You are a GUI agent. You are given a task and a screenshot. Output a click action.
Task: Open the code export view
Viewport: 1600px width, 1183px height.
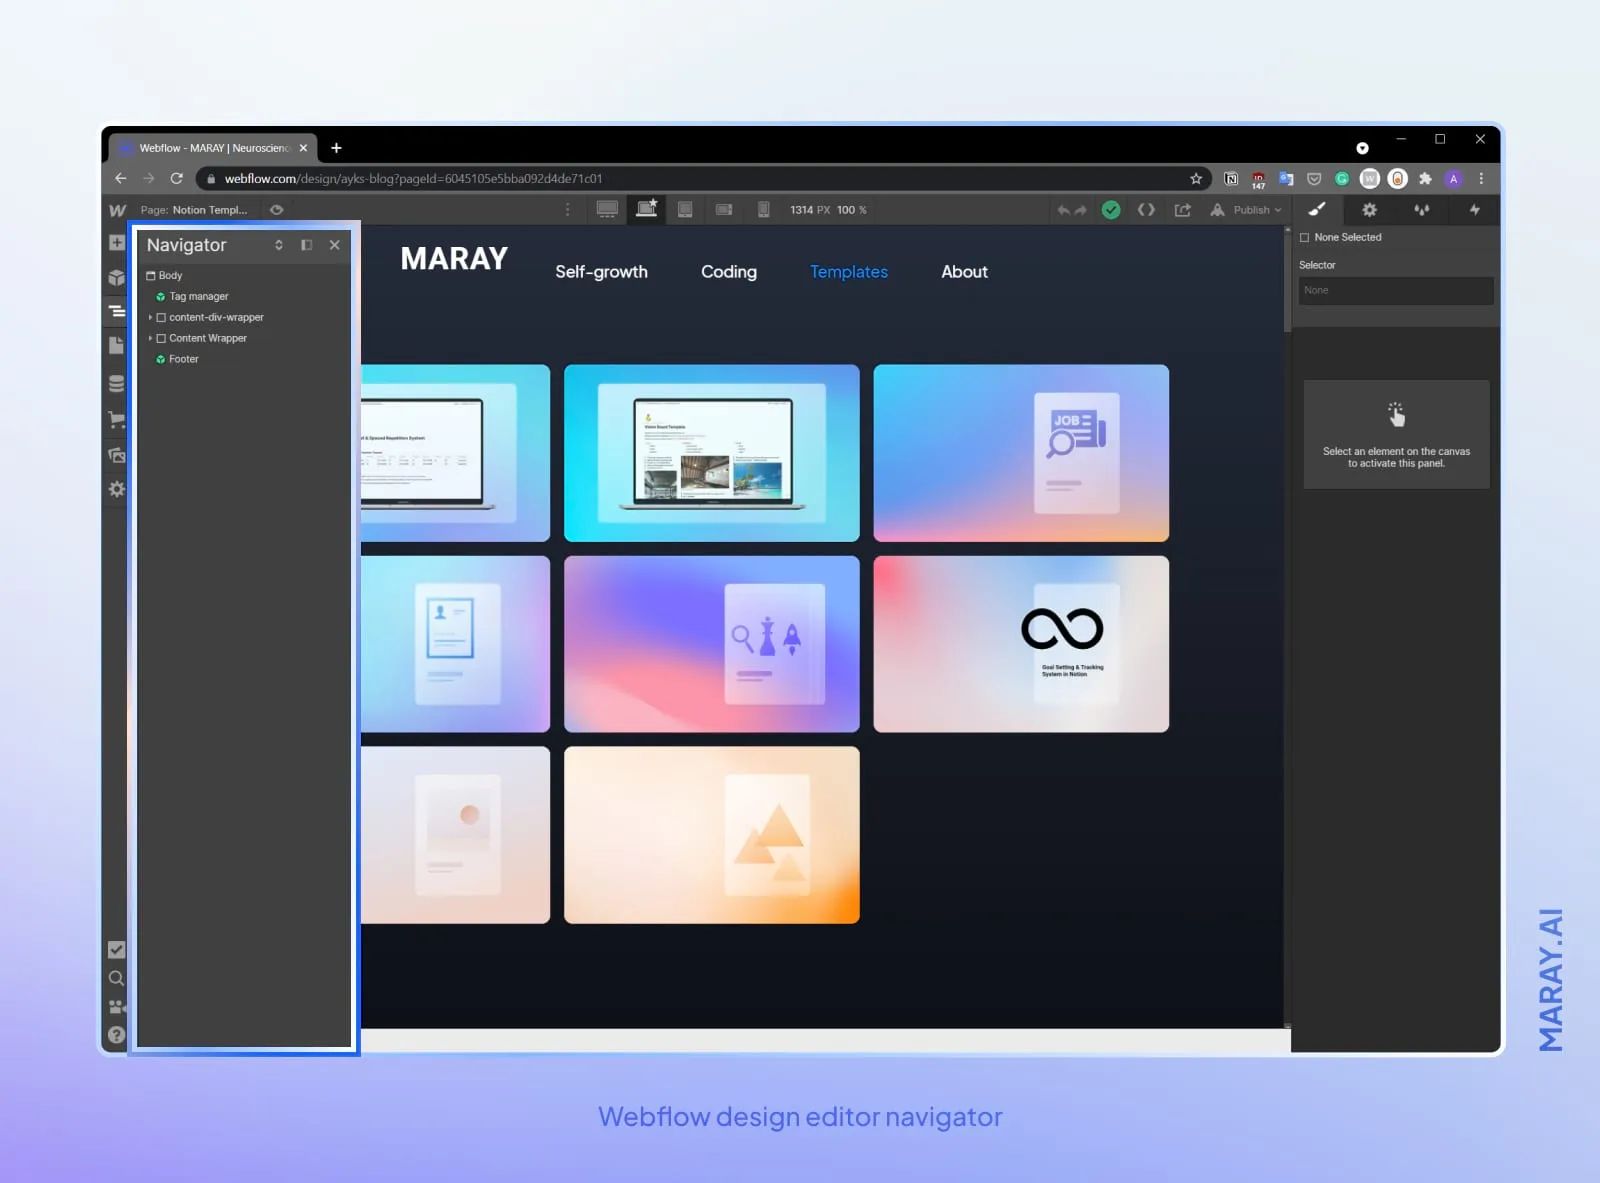[x=1146, y=210]
